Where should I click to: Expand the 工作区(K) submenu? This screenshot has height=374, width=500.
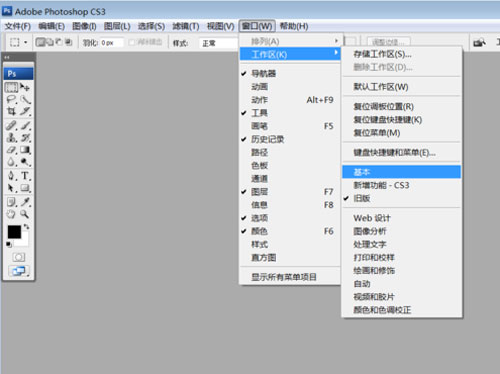[290, 54]
